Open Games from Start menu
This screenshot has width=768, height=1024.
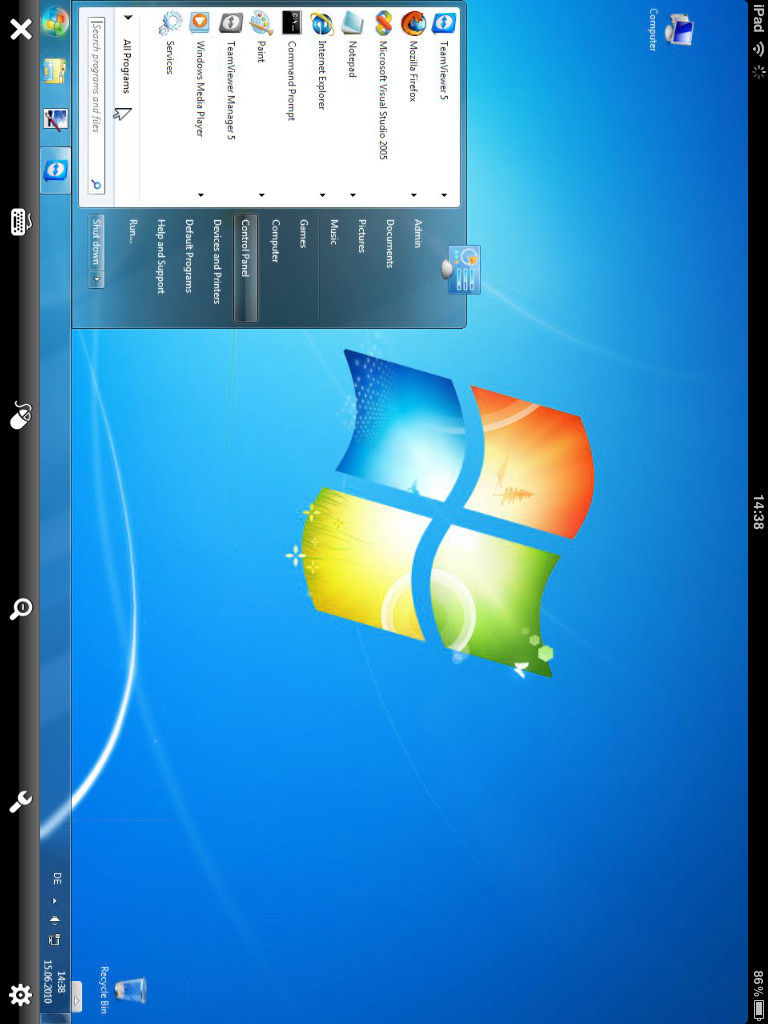pyautogui.click(x=303, y=234)
